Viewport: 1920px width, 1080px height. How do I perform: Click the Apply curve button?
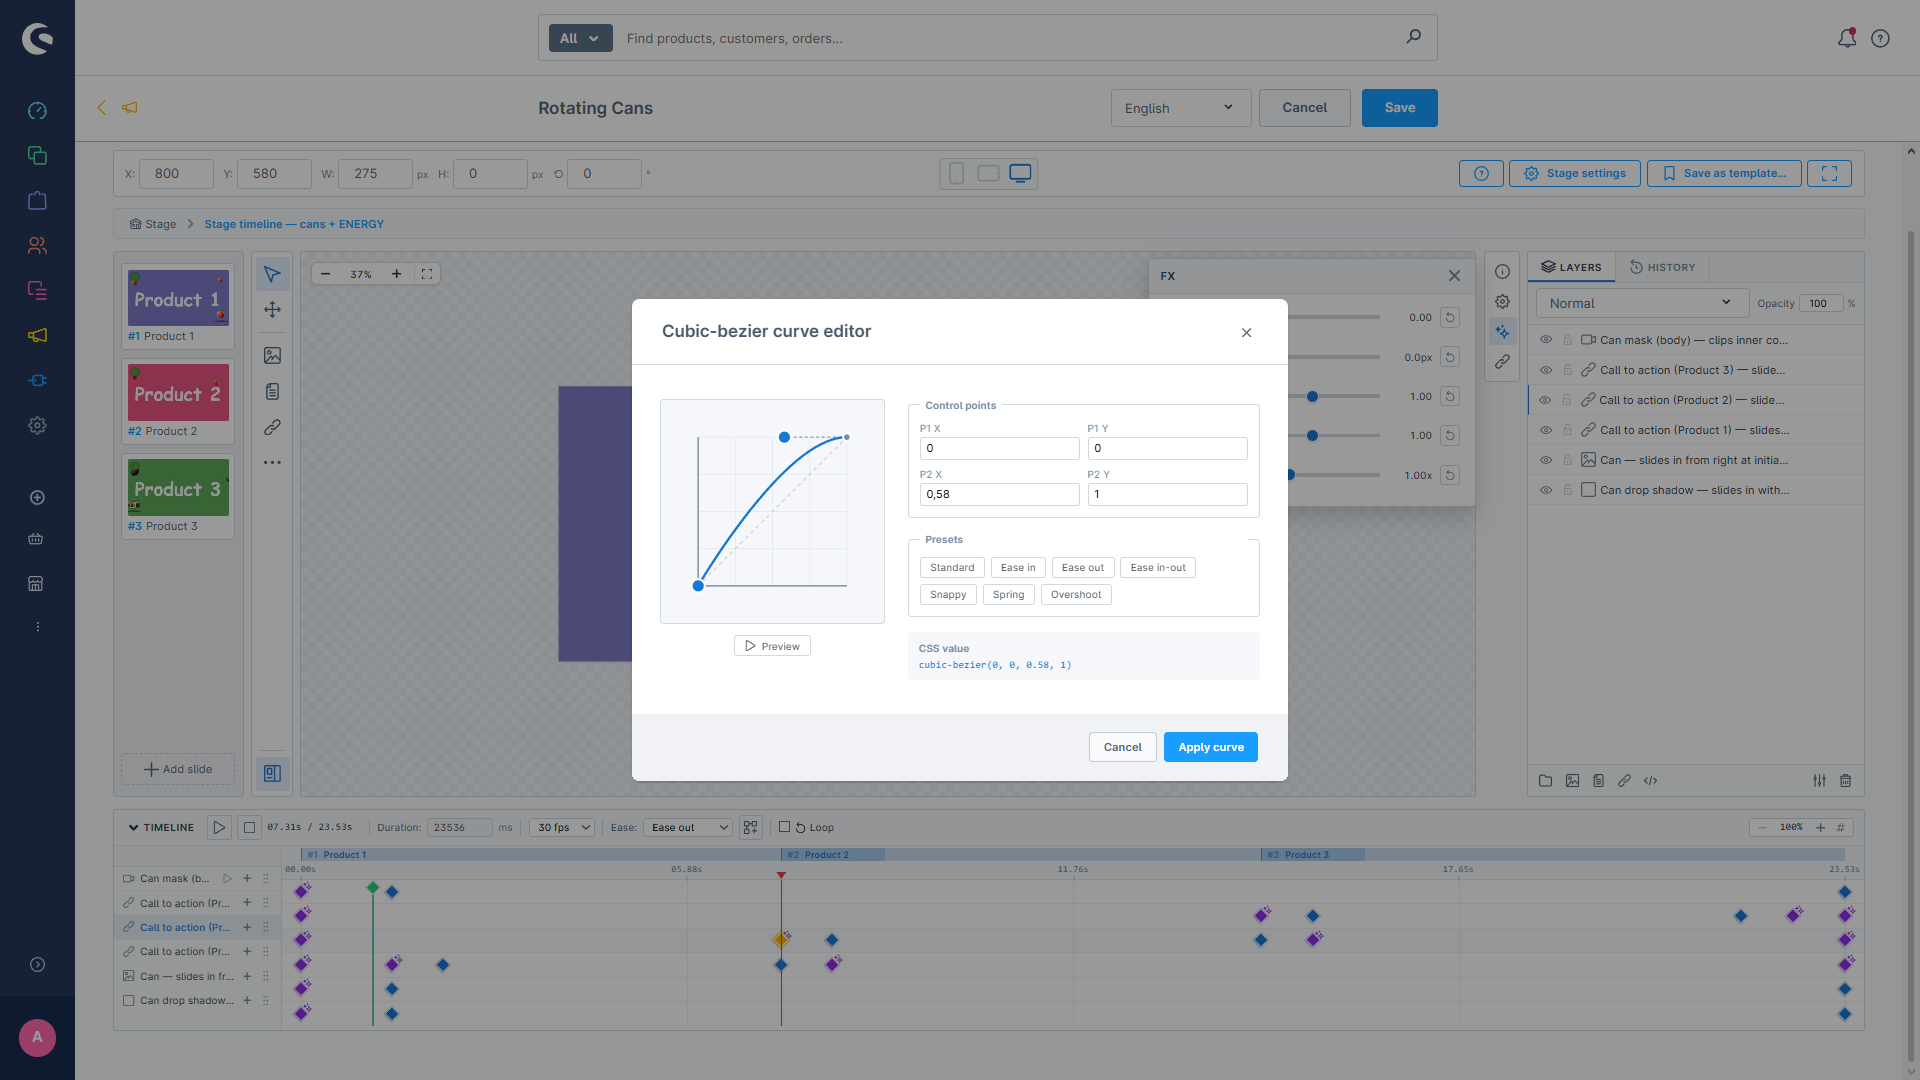[1211, 747]
